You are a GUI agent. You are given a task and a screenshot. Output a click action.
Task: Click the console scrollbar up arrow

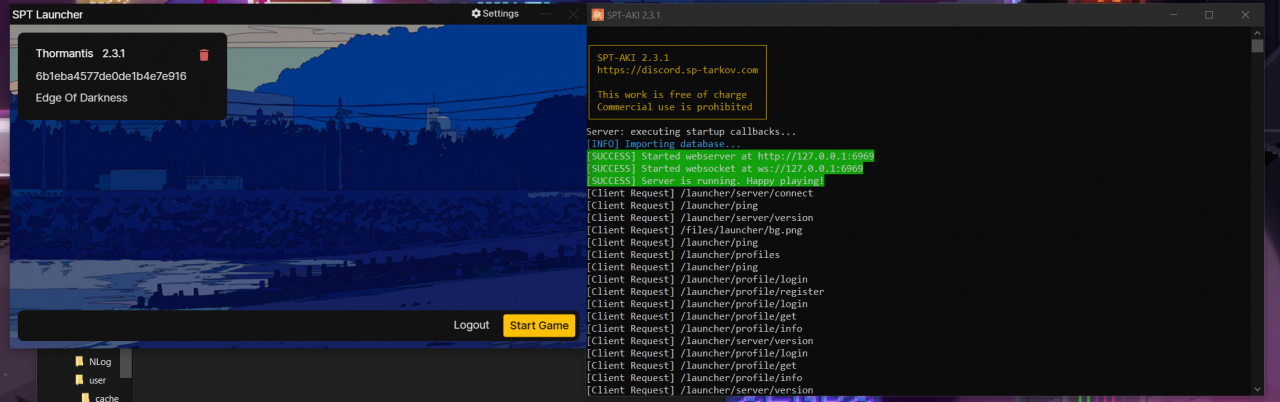click(x=1257, y=33)
